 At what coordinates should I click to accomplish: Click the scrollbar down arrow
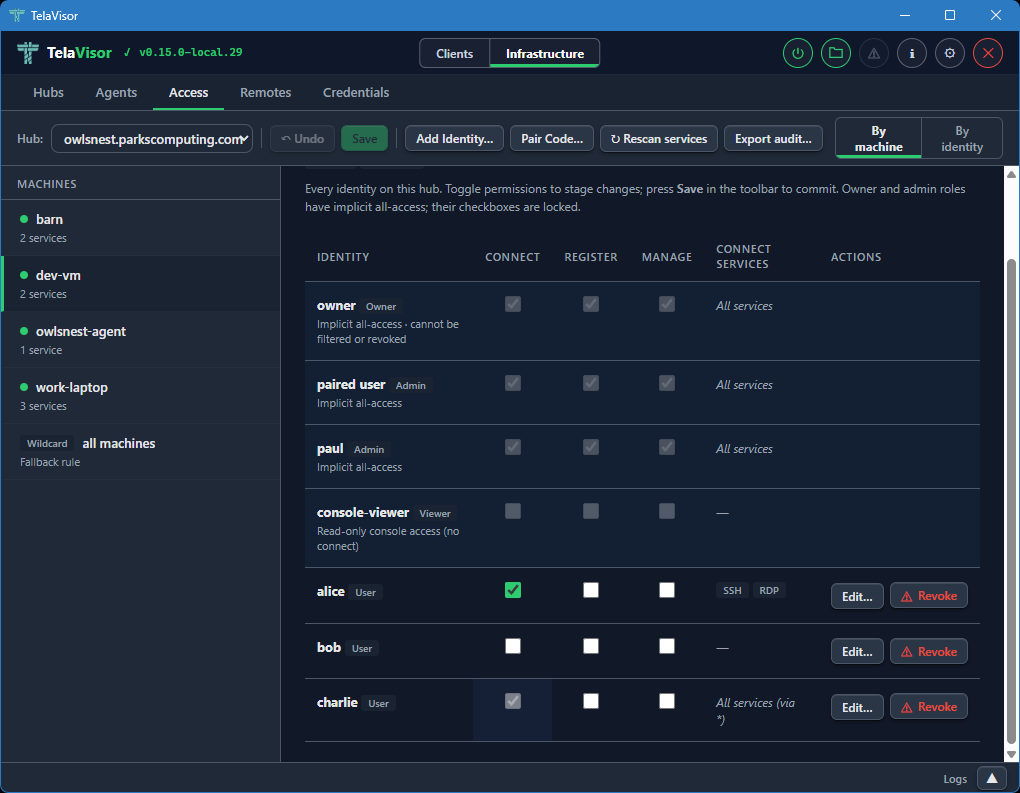pos(1011,754)
